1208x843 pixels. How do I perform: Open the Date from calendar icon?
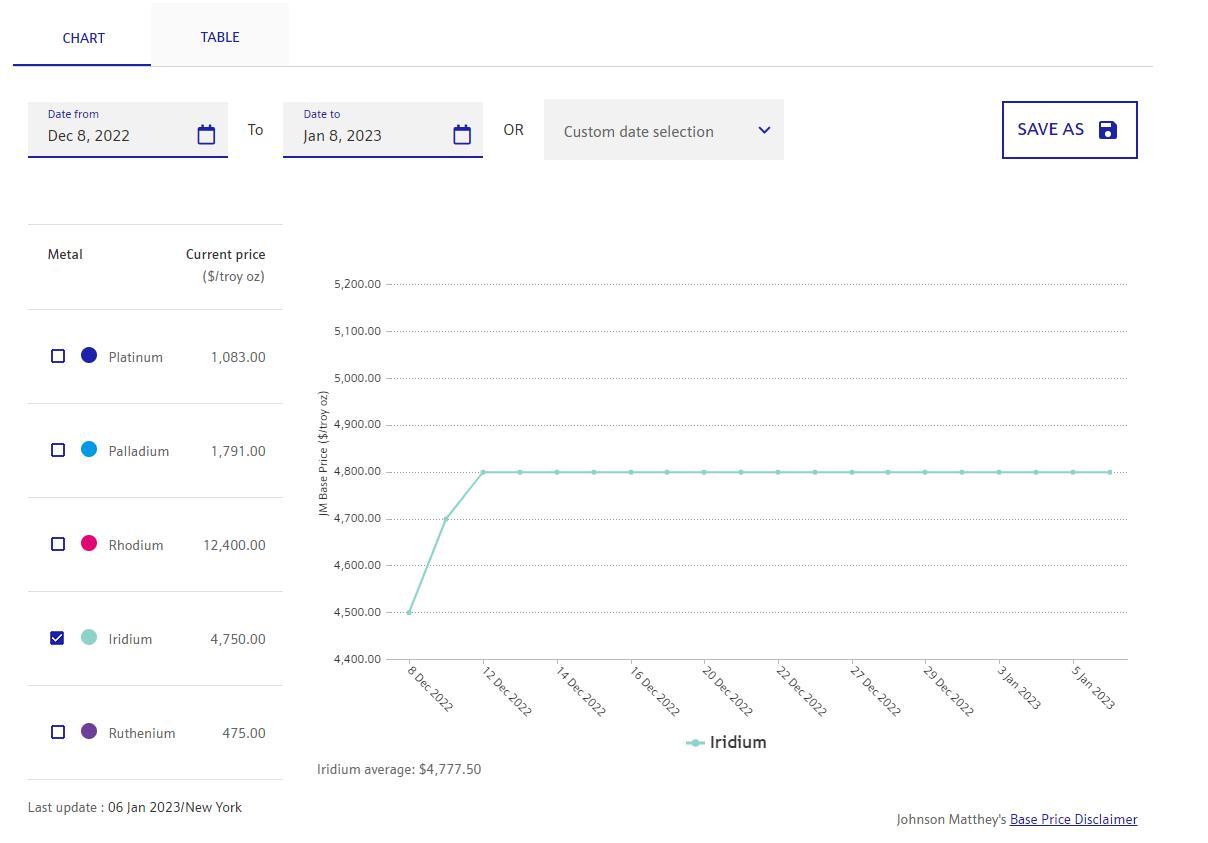[206, 135]
